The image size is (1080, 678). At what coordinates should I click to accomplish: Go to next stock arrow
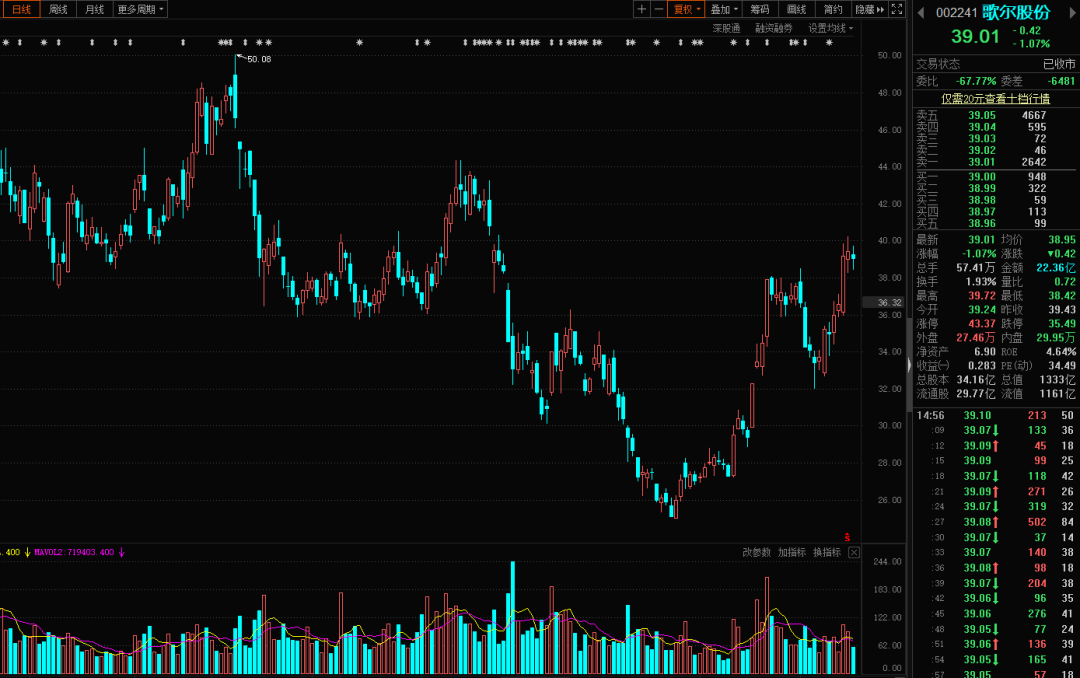tap(1072, 12)
